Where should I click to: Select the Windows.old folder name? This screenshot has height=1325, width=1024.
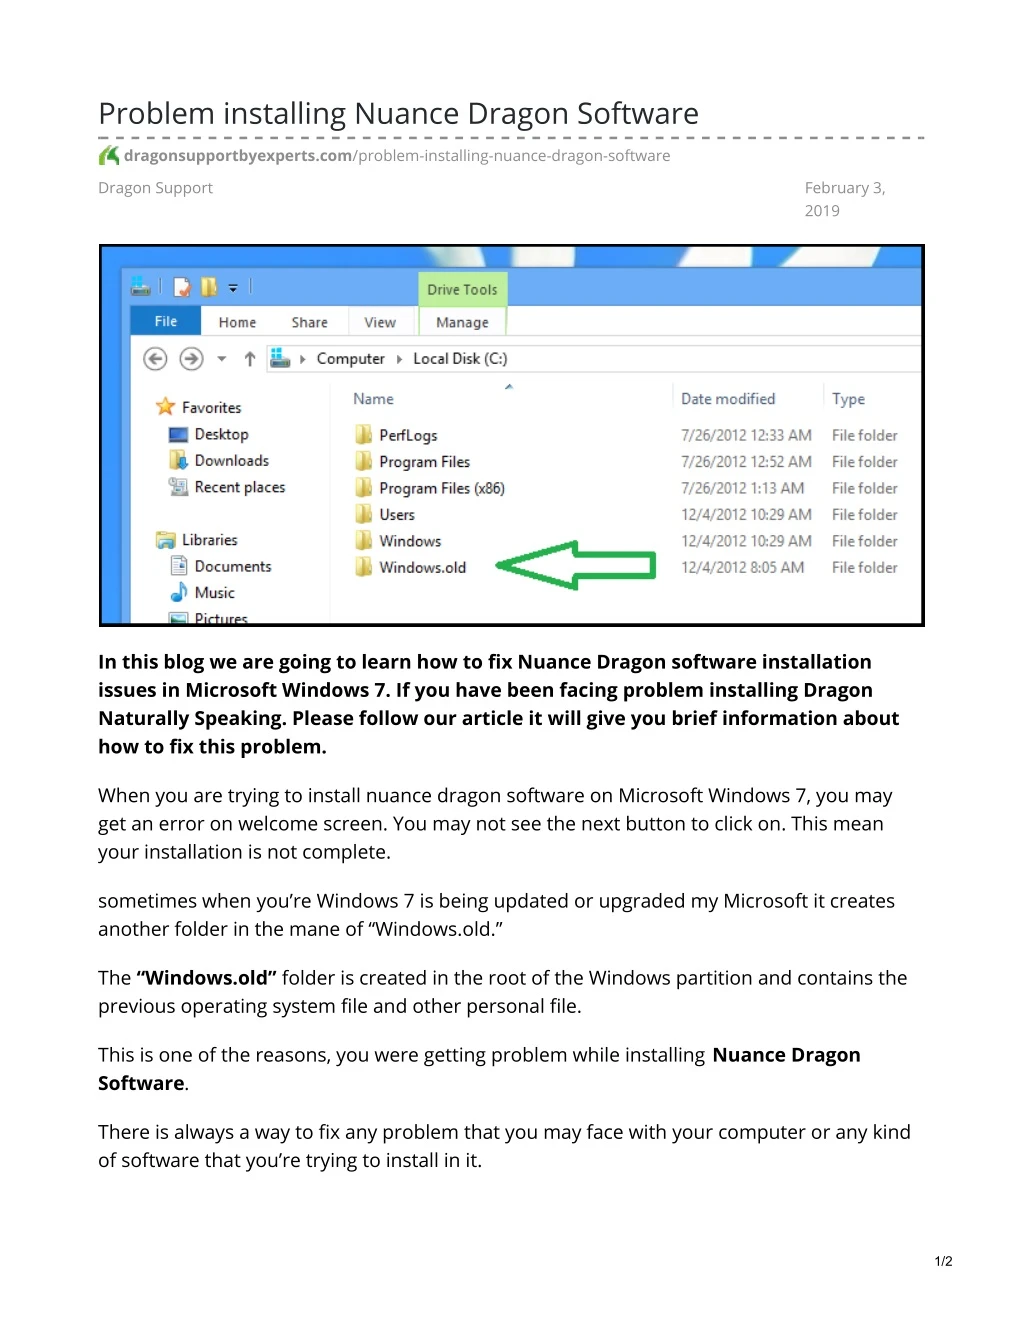(x=422, y=567)
